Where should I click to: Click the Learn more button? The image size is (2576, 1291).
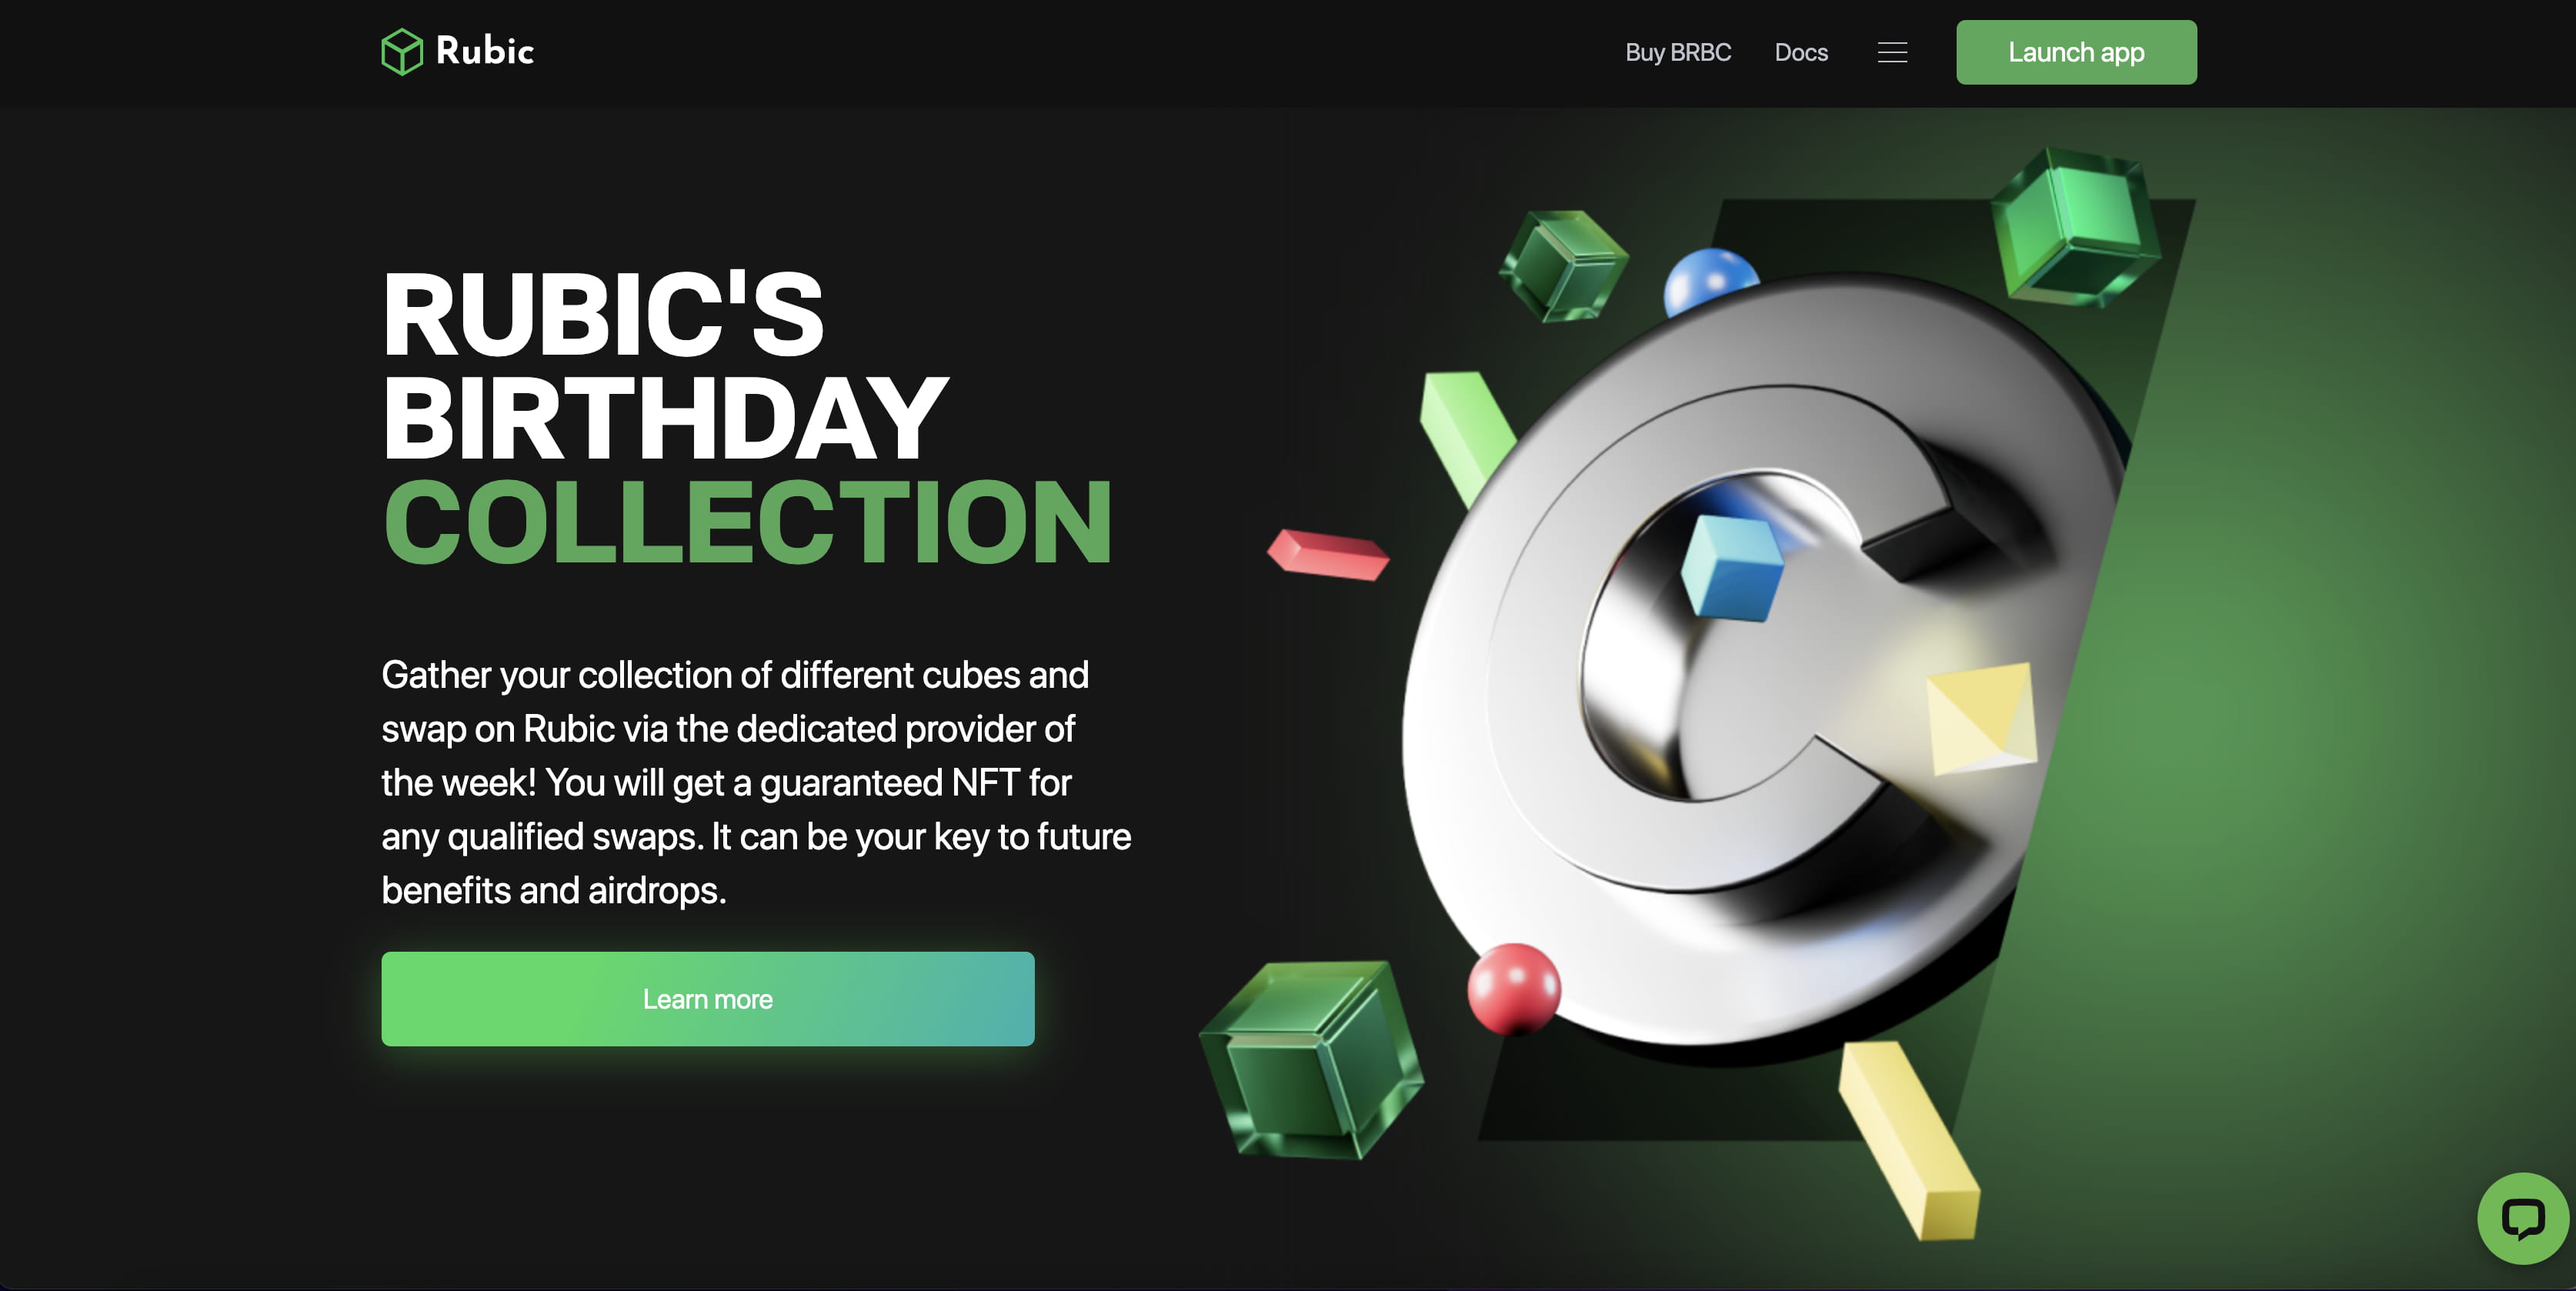pos(707,999)
